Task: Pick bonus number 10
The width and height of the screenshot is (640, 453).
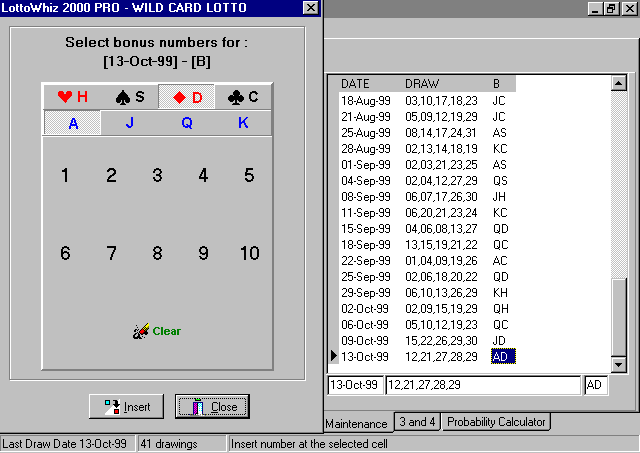Action: click(x=250, y=253)
